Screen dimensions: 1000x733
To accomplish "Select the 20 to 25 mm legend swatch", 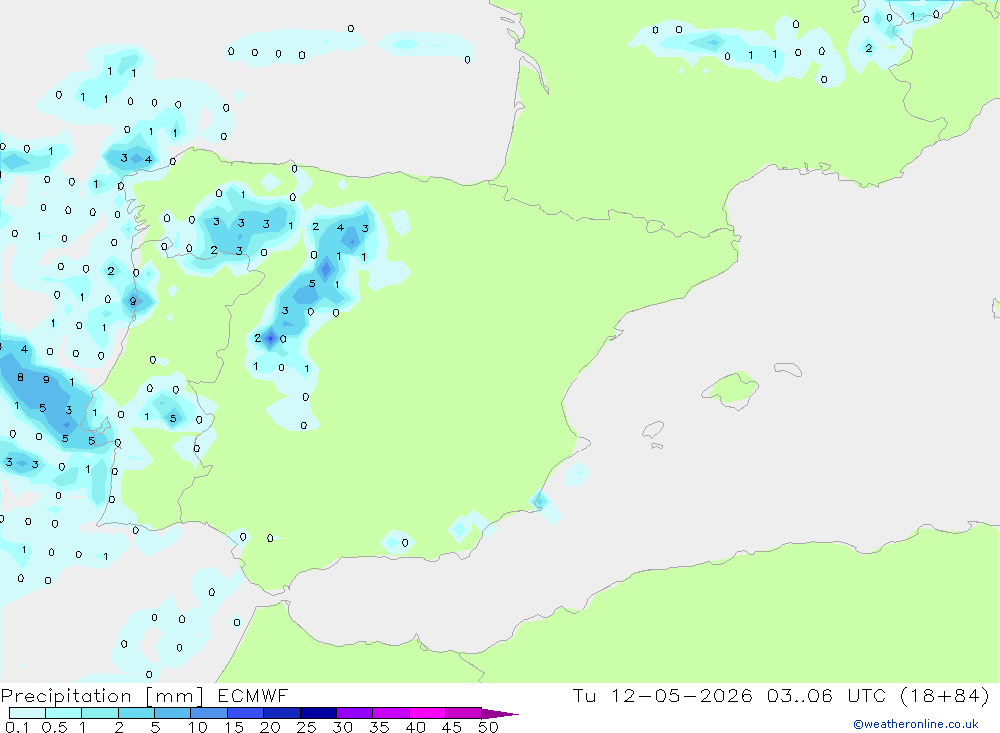I will 282,713.
